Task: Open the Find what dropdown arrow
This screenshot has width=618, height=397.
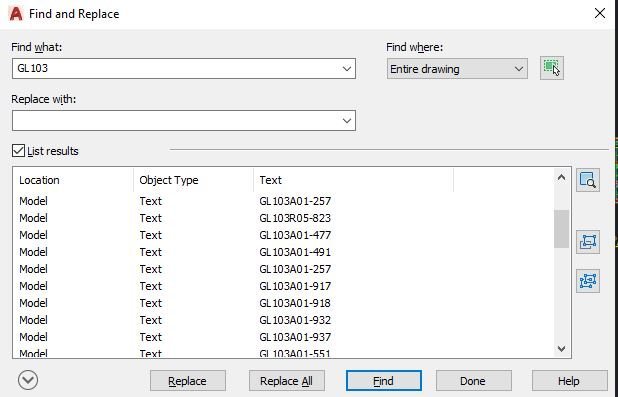Action: pyautogui.click(x=346, y=69)
